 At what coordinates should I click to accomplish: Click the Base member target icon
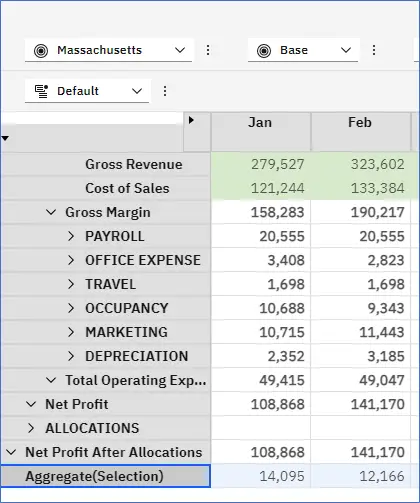click(x=264, y=51)
